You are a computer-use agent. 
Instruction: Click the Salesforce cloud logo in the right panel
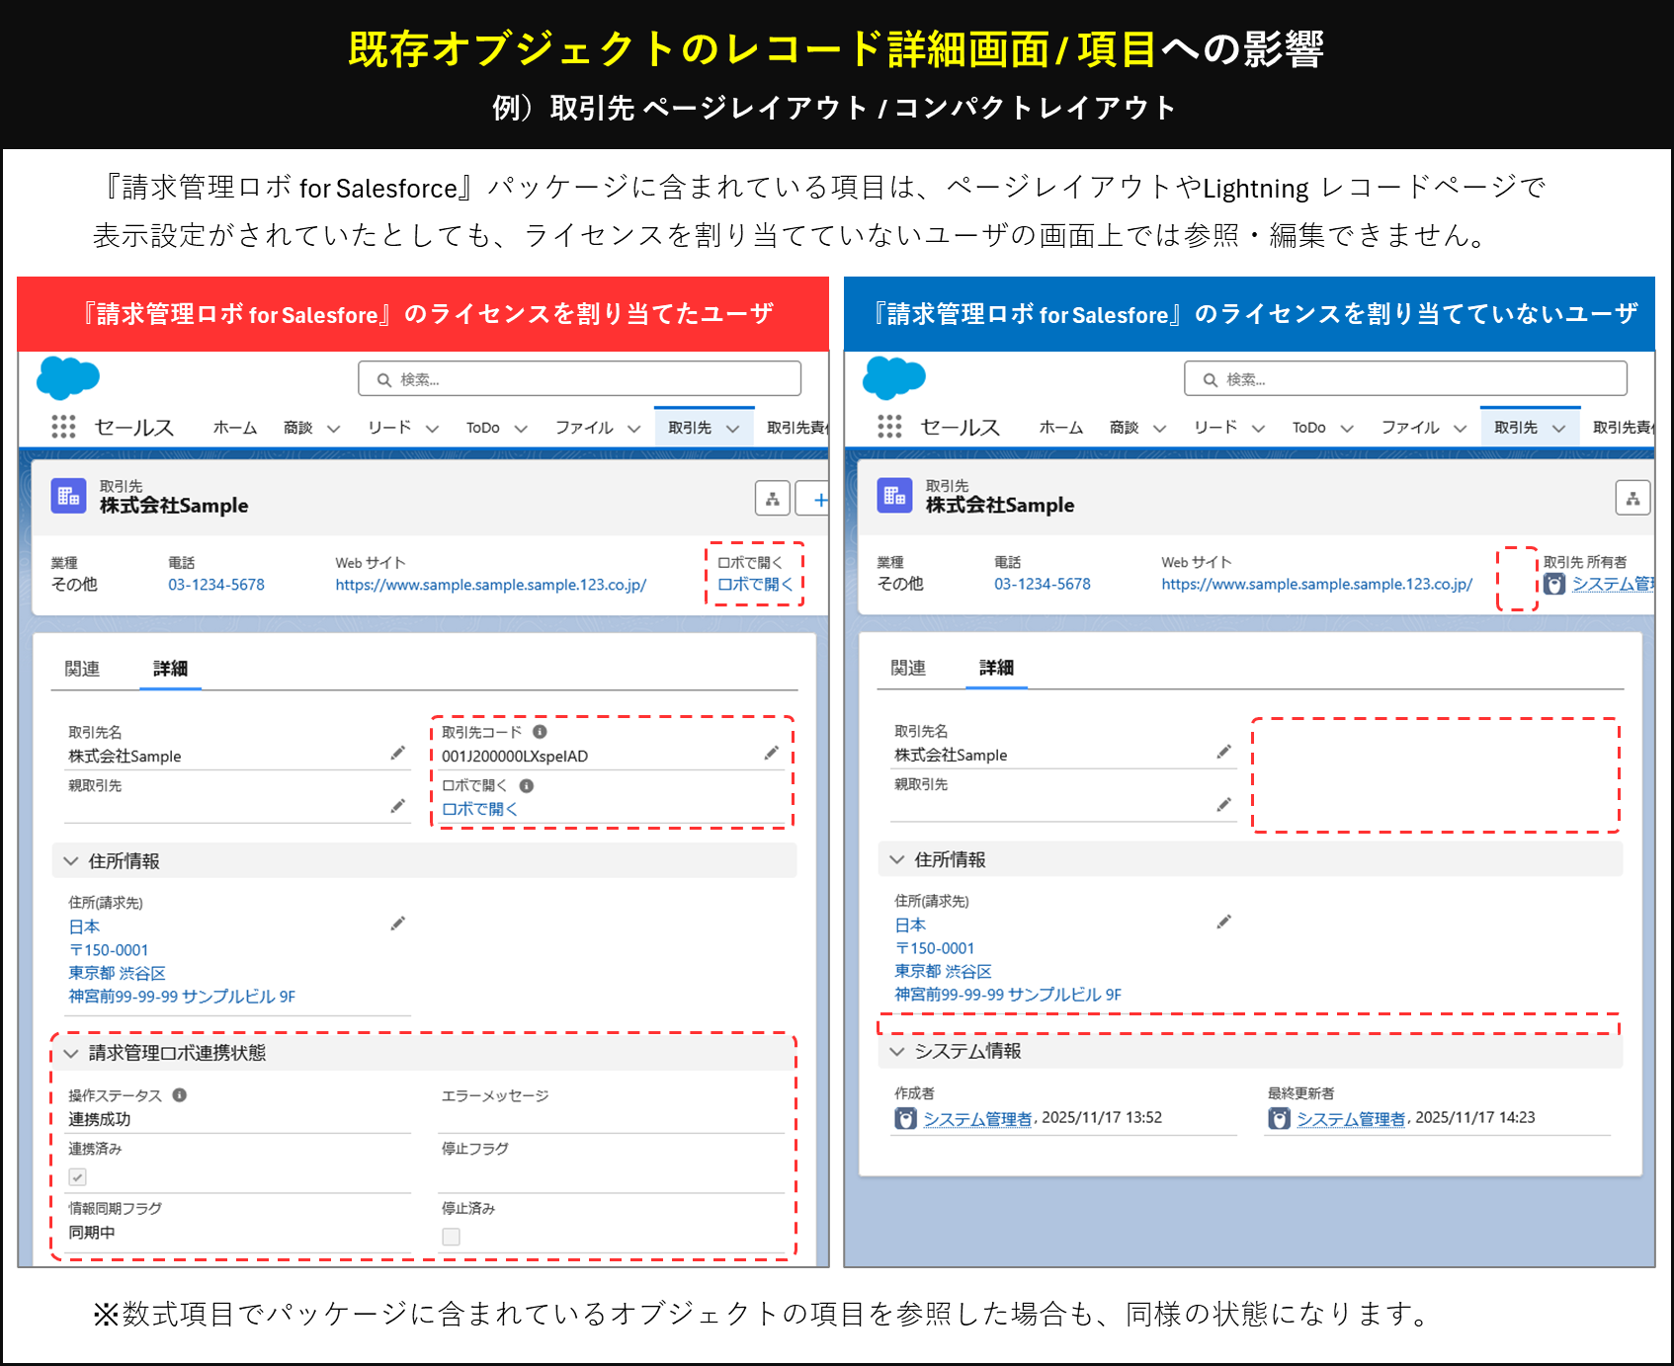click(x=893, y=378)
